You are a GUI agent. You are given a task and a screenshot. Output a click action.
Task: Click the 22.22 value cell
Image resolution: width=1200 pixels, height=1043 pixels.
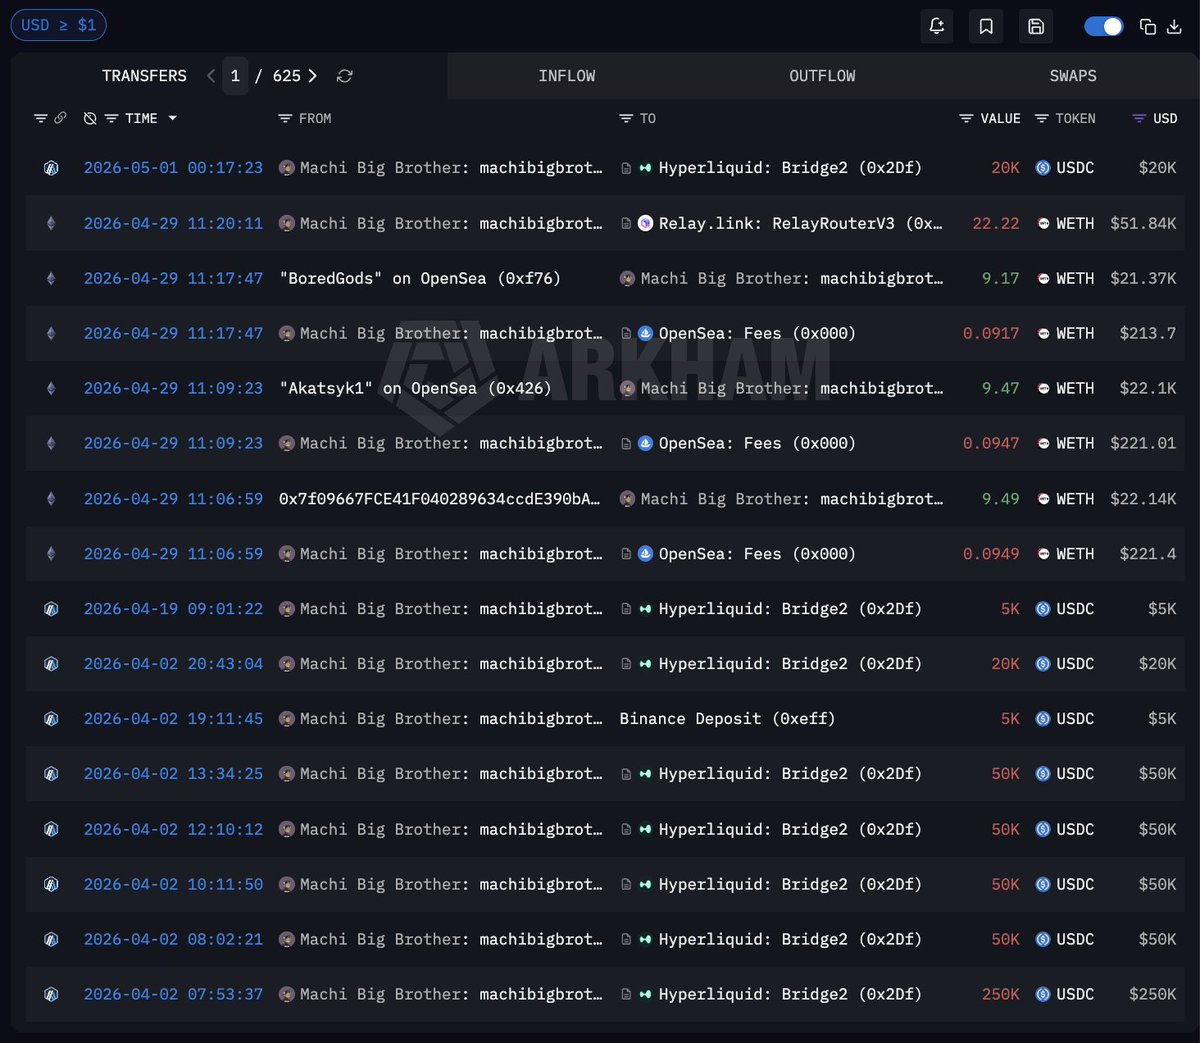tap(996, 223)
